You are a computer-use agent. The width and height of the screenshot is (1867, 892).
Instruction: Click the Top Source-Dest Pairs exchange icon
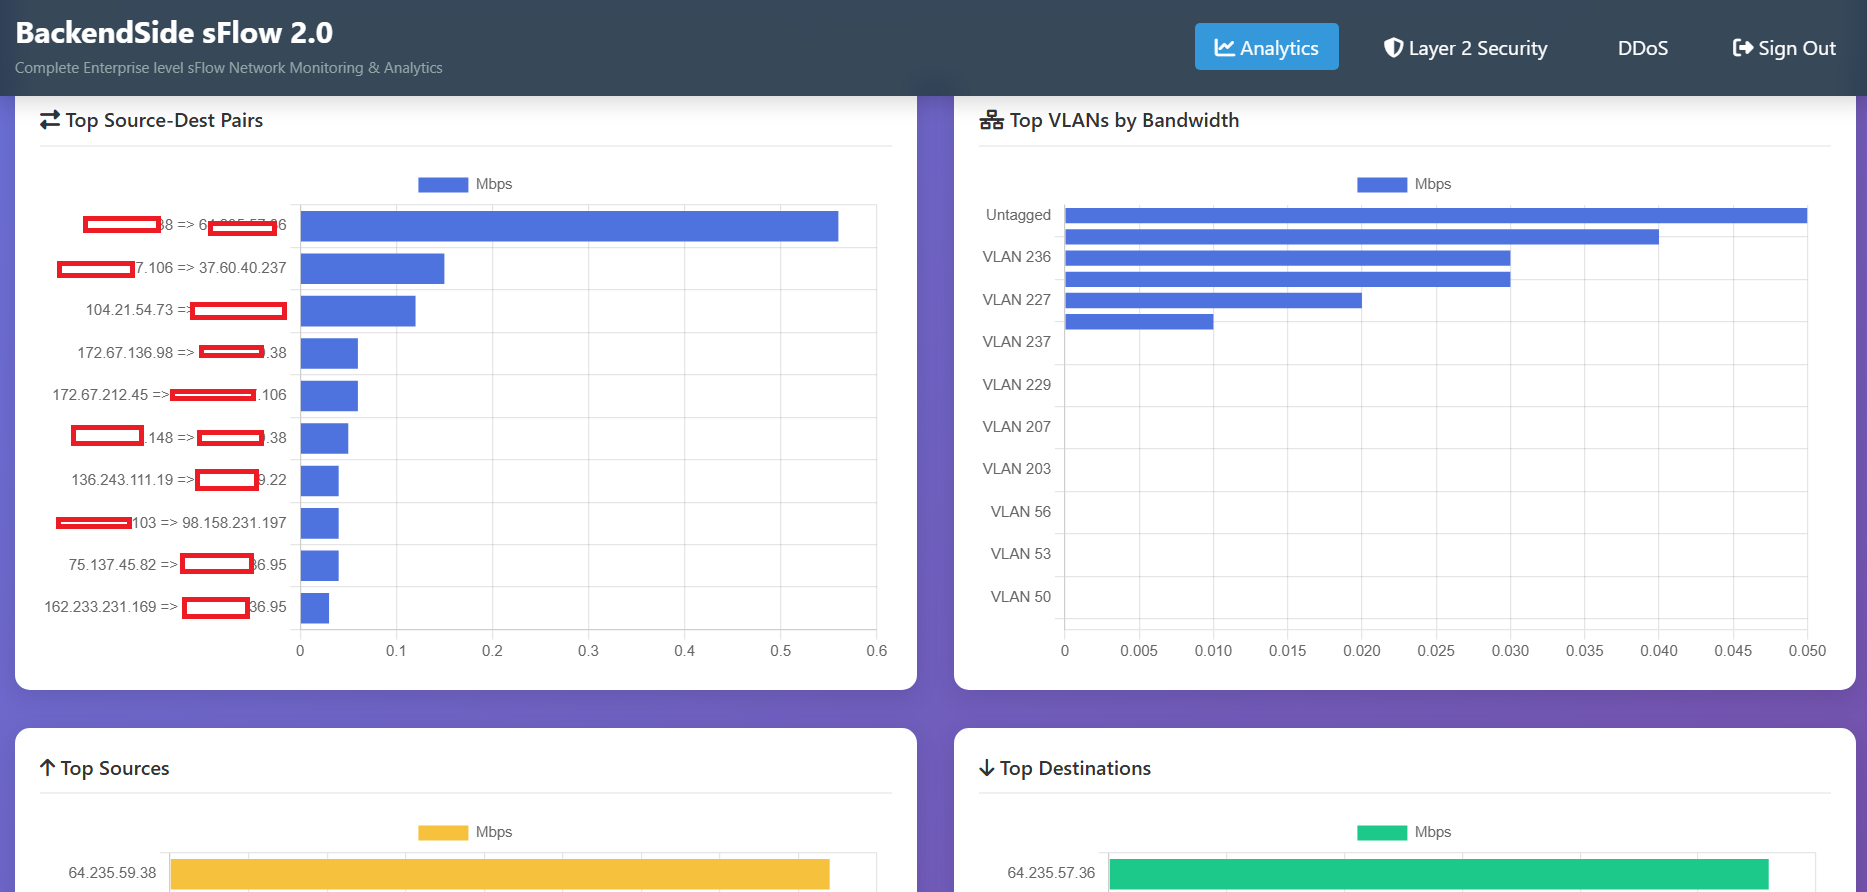point(50,120)
